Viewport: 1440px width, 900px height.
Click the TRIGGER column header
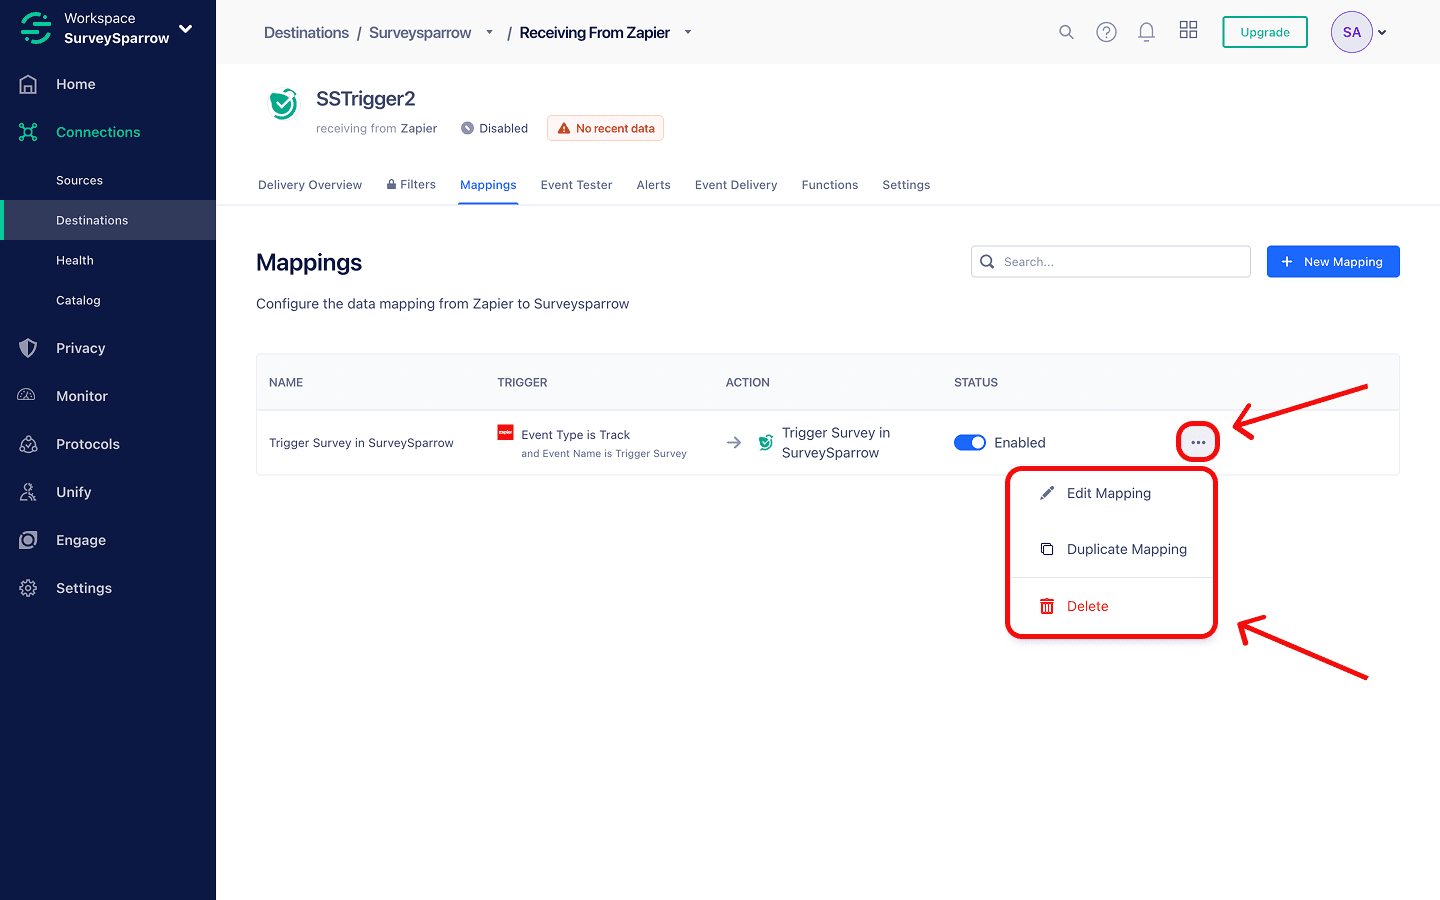pyautogui.click(x=522, y=383)
